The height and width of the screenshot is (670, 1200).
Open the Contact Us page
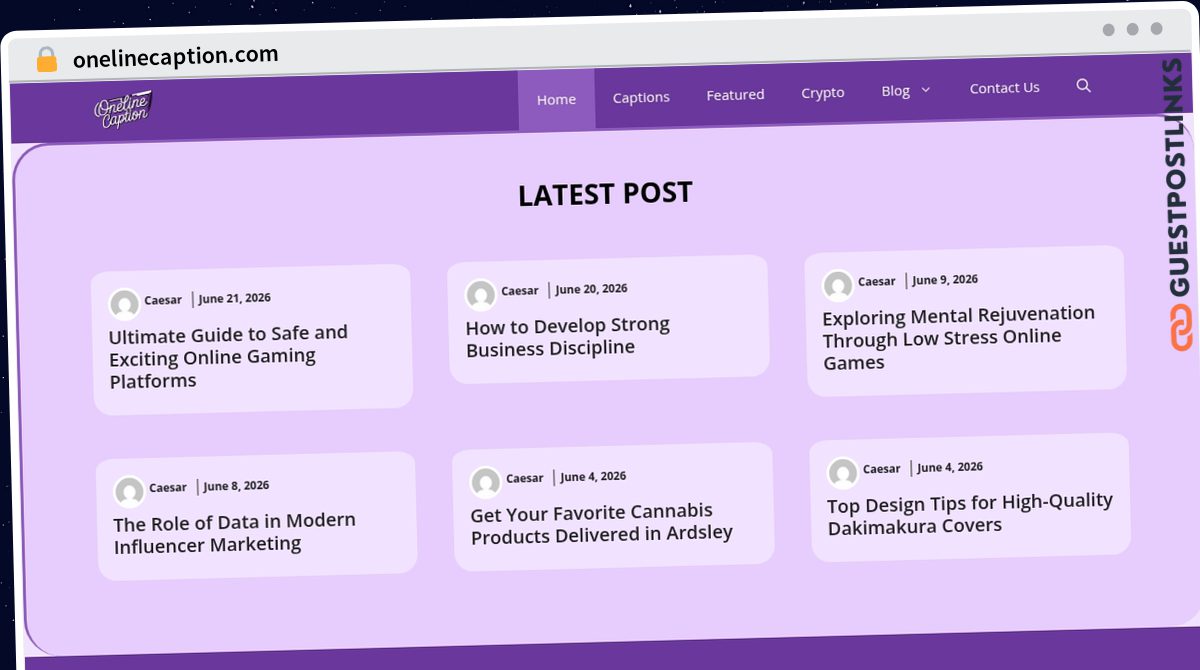(x=1005, y=88)
